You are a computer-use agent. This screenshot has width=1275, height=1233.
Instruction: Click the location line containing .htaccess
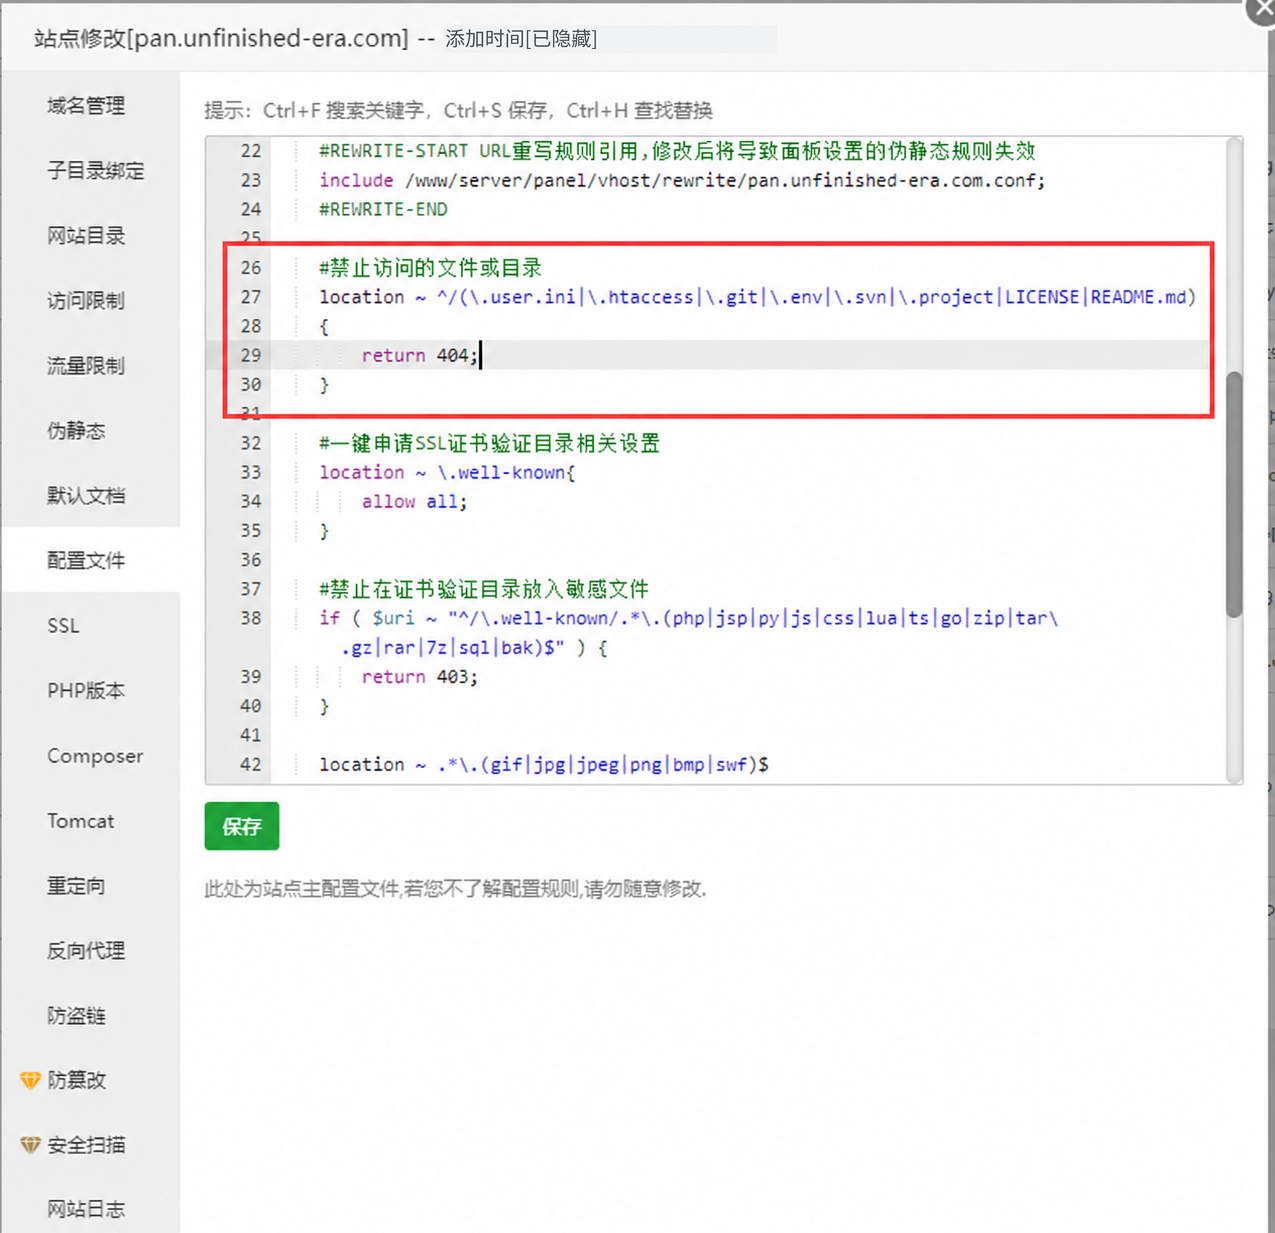[x=757, y=297]
